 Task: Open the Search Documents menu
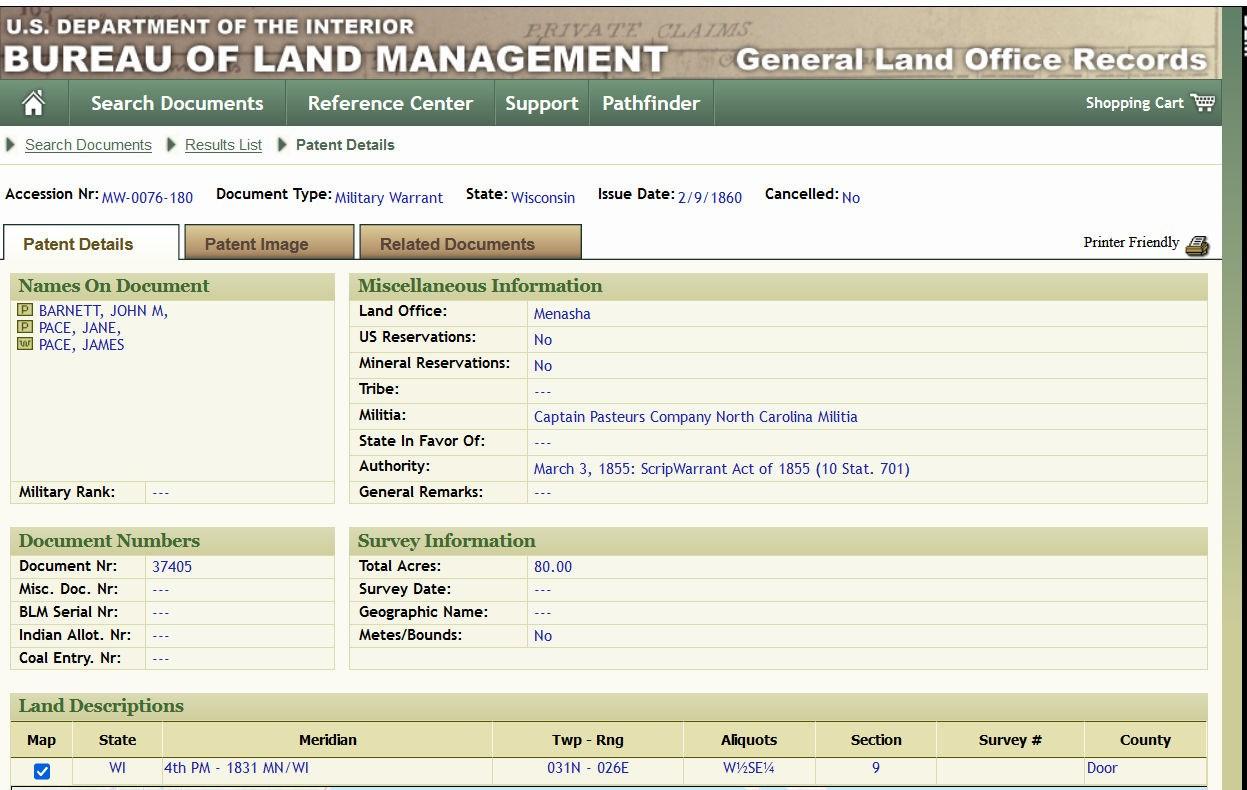pyautogui.click(x=177, y=103)
